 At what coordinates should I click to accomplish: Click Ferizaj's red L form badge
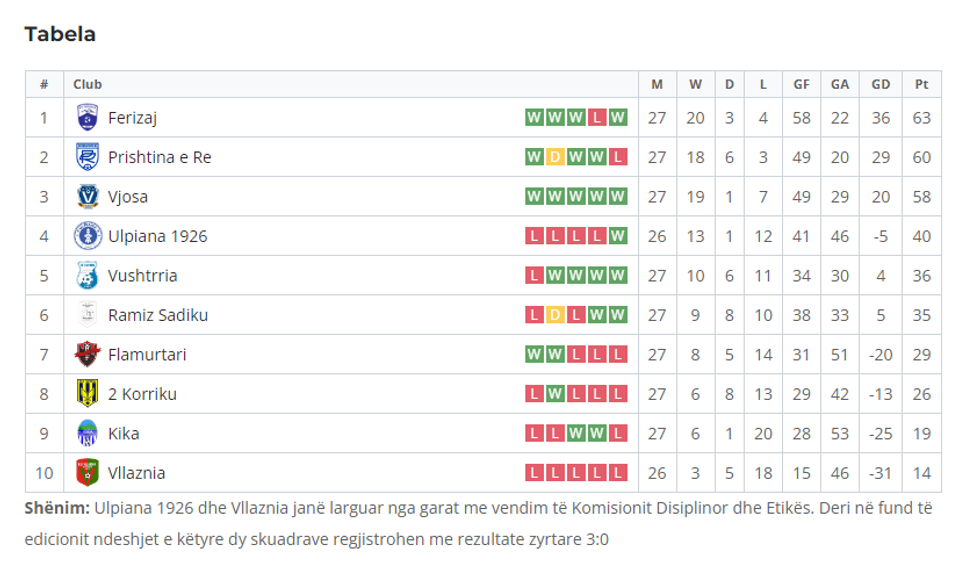click(x=597, y=118)
